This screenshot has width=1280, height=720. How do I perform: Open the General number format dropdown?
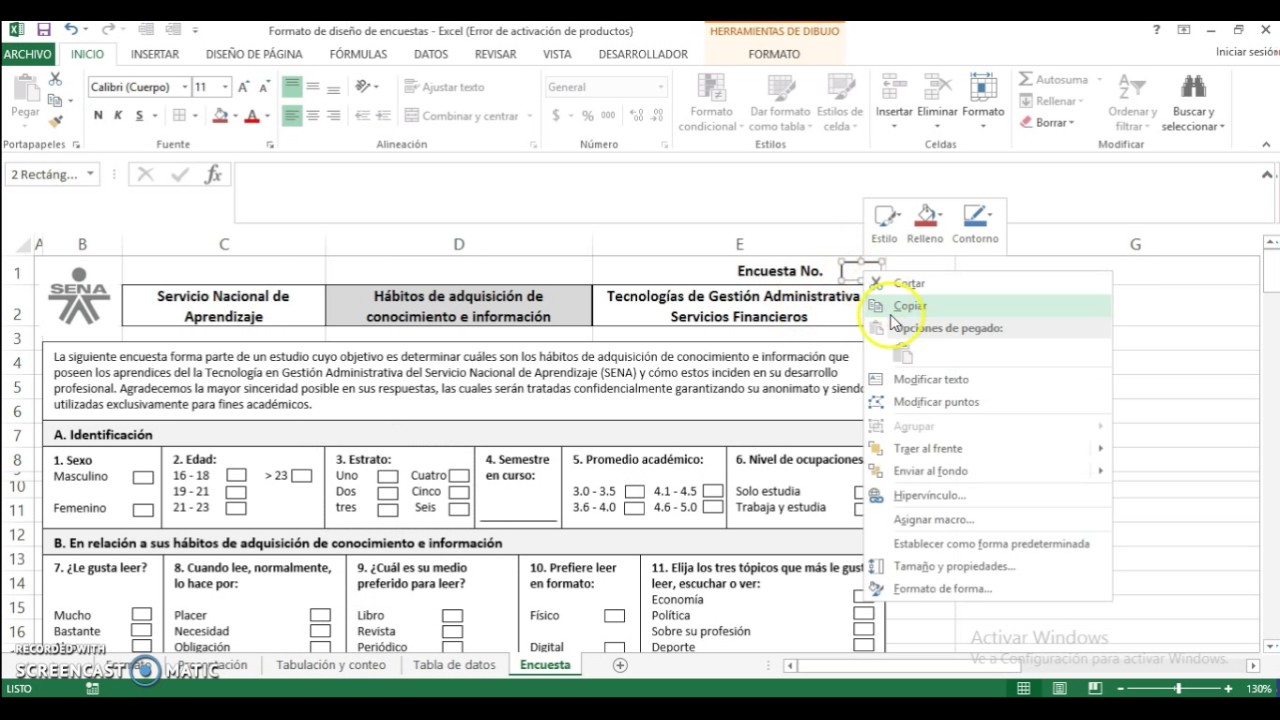pyautogui.click(x=660, y=87)
